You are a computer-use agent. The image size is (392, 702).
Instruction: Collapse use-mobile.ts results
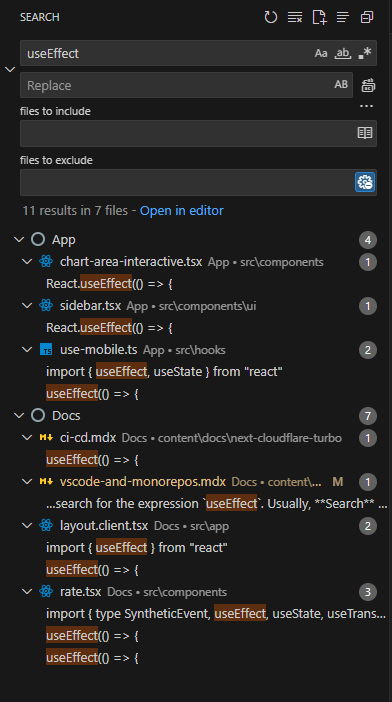coord(27,350)
